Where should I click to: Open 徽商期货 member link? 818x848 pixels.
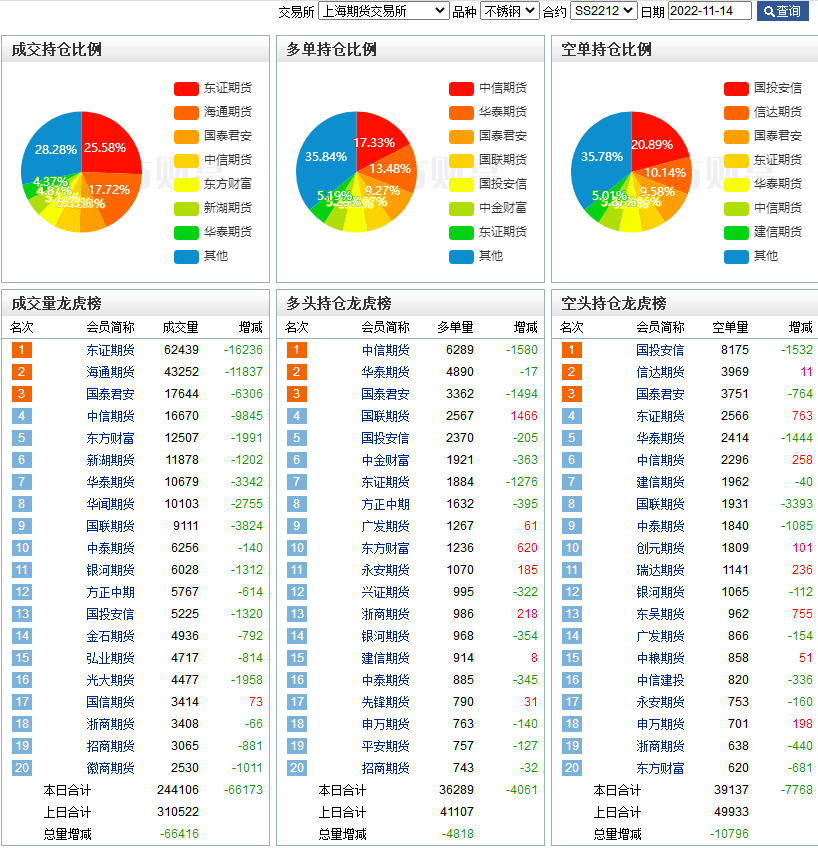click(110, 768)
